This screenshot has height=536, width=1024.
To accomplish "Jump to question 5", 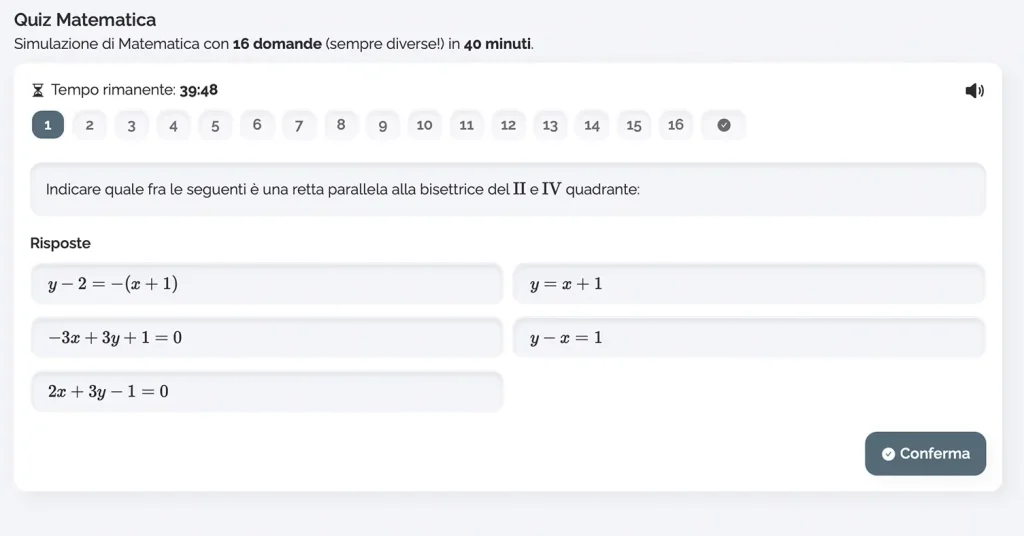I will click(x=215, y=125).
